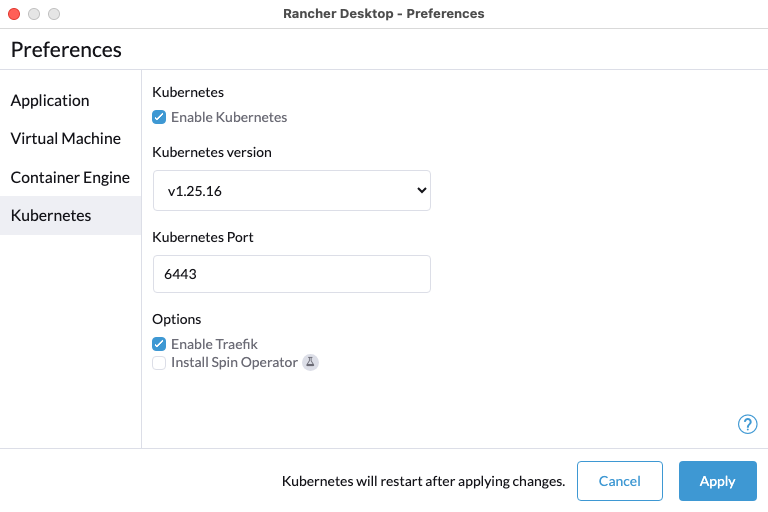Screen dimensions: 768x512
Task: Tick the Install Spin Operator checkbox
Action: click(x=159, y=363)
